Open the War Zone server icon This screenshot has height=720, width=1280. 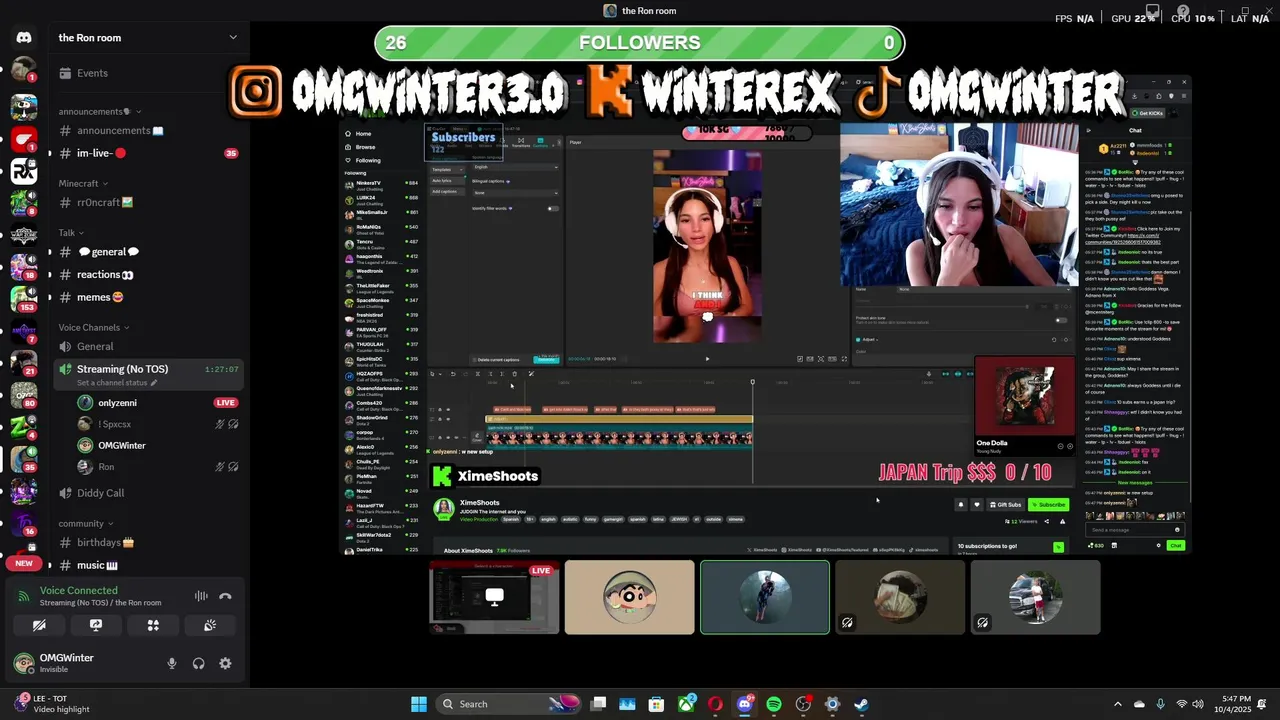pyautogui.click(x=24, y=235)
